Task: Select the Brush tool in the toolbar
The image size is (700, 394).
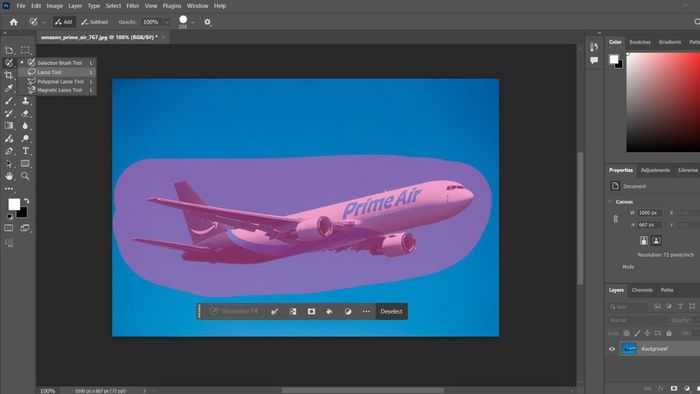Action: click(x=9, y=101)
